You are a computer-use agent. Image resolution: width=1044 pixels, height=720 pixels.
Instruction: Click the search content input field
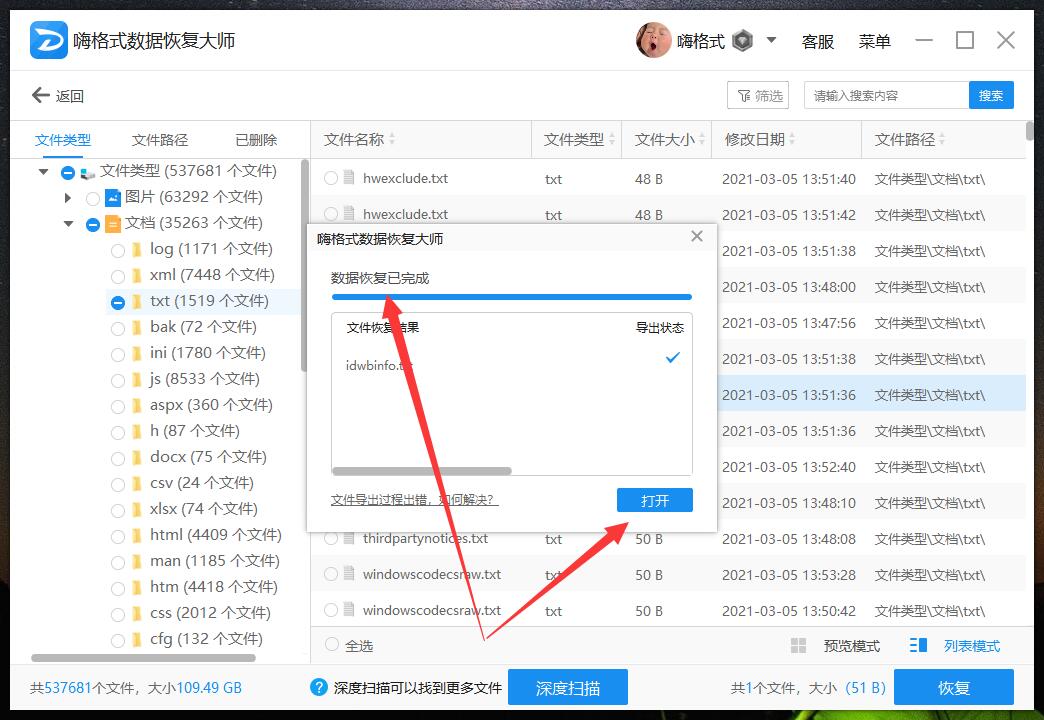tap(886, 95)
